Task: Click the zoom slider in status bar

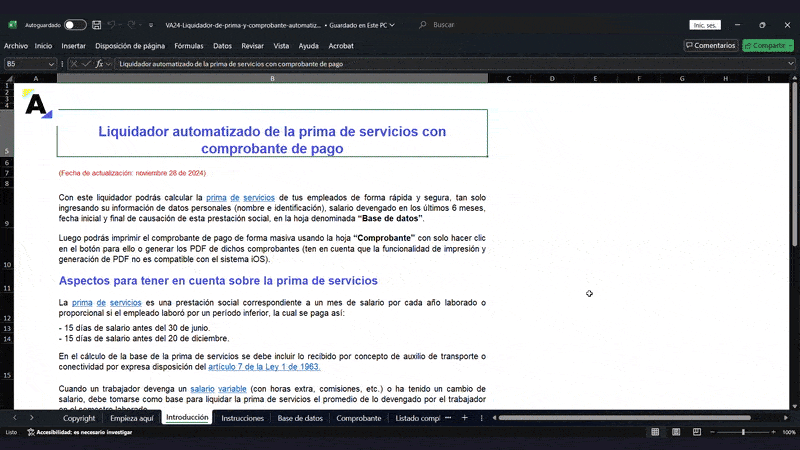Action: point(742,432)
